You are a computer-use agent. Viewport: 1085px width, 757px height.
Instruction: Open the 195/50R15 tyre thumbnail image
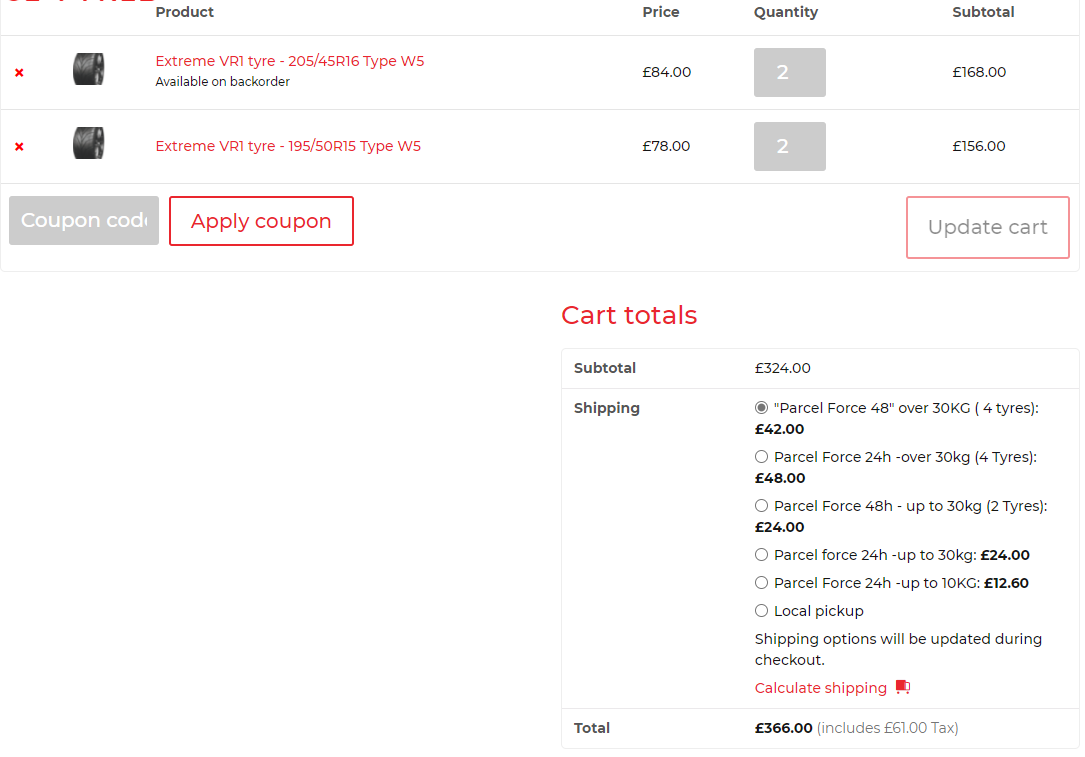pyautogui.click(x=89, y=143)
